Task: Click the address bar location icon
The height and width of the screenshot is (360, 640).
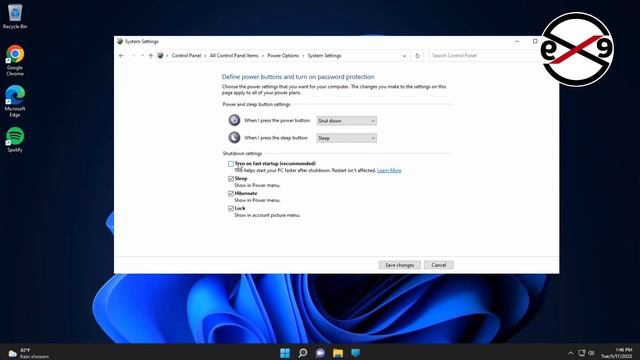Action: (160, 56)
